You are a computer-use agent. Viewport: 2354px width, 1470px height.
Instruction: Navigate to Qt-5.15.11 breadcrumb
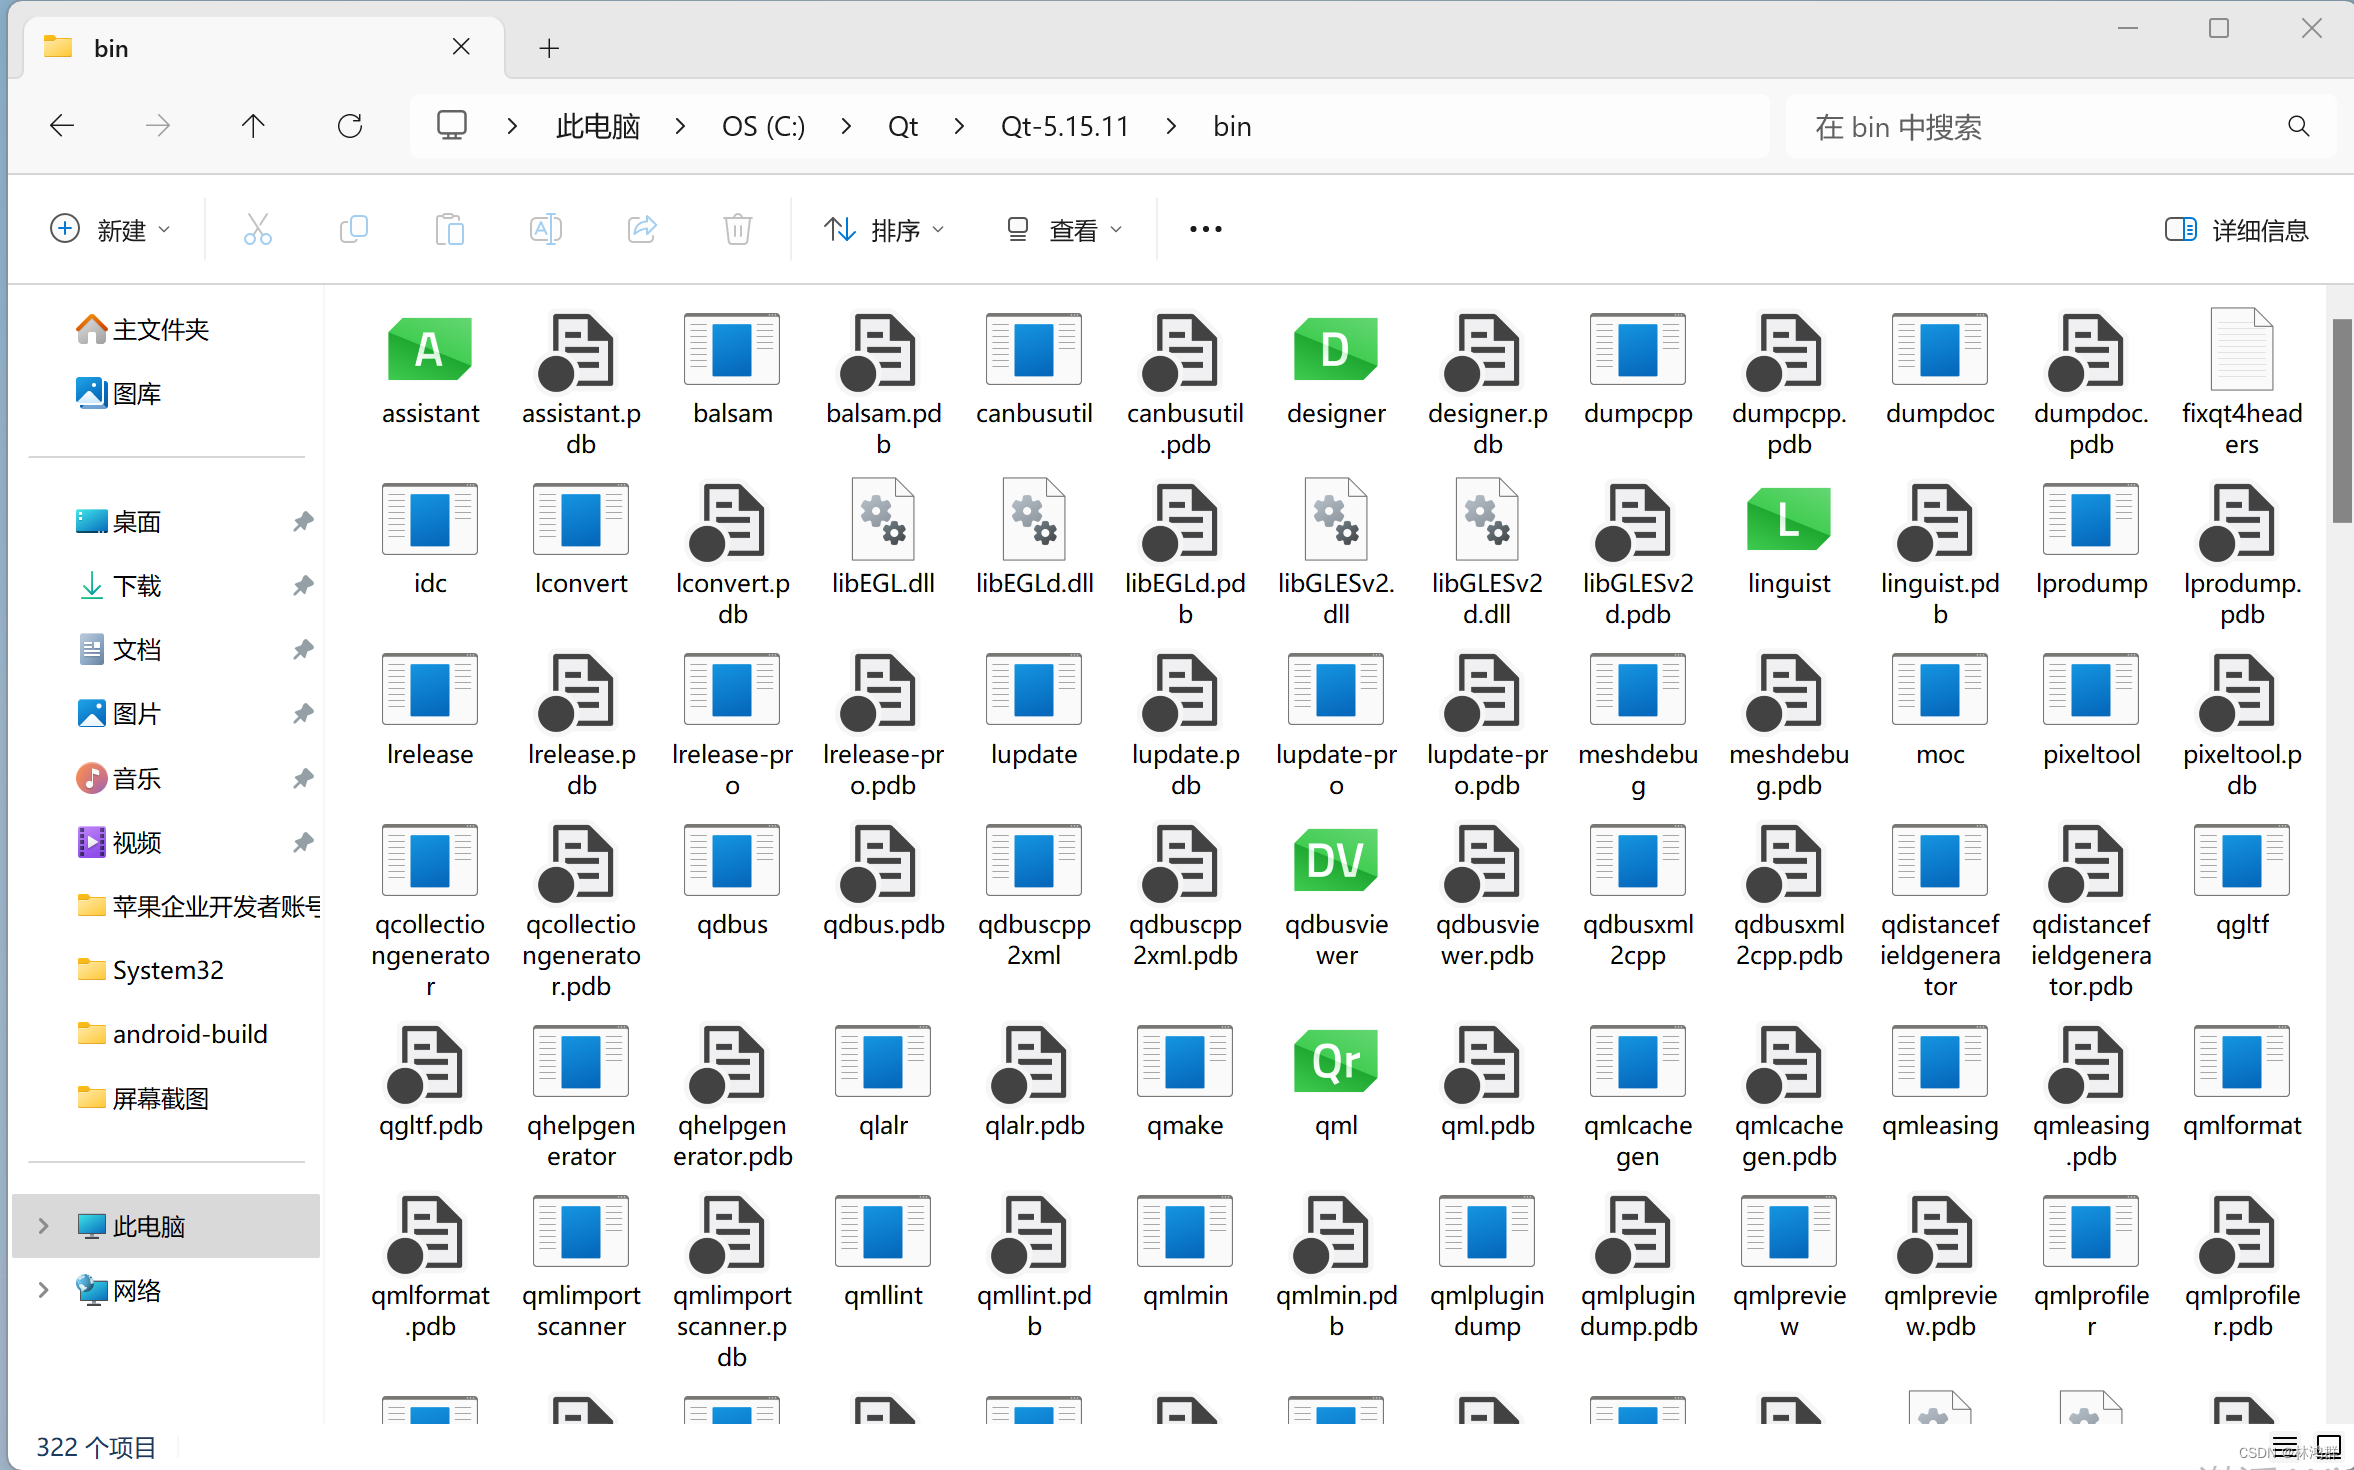tap(1065, 126)
